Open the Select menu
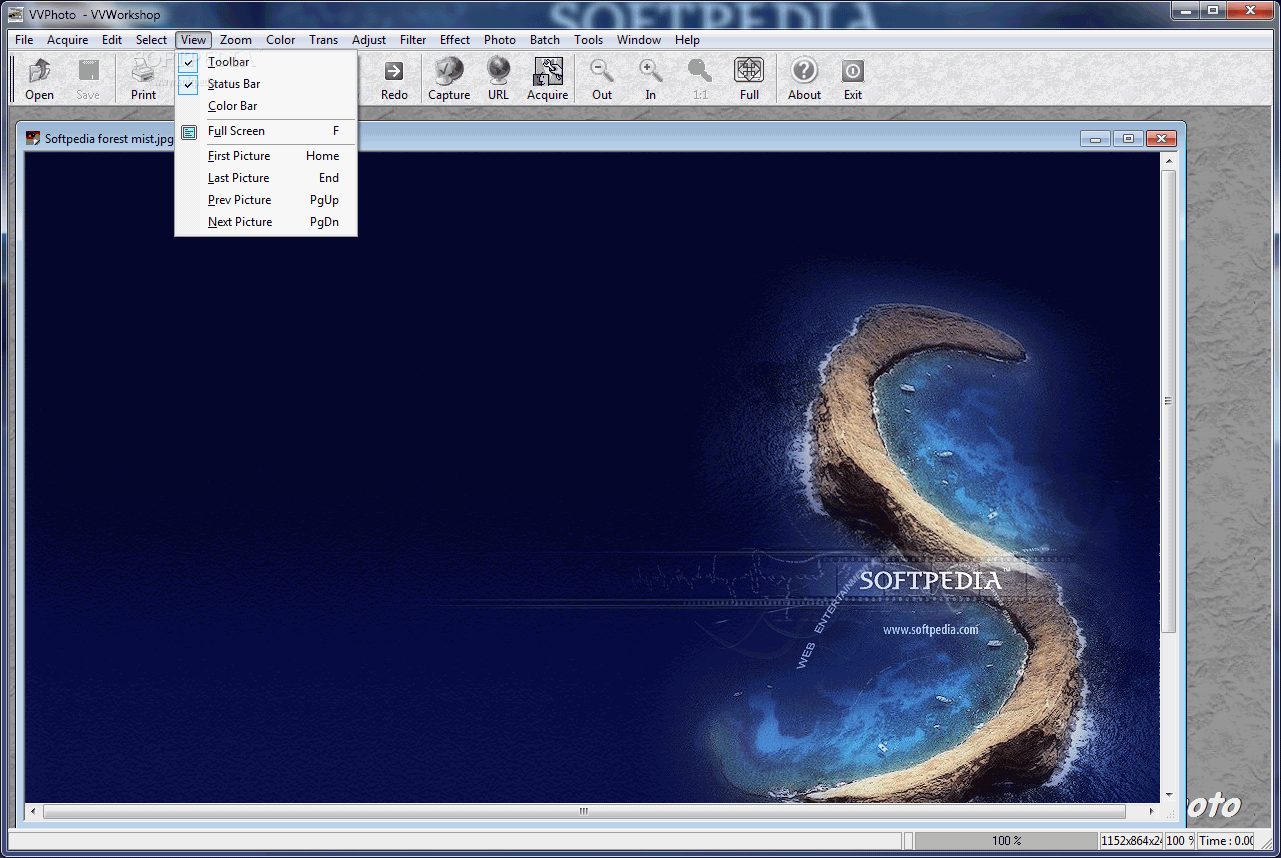 152,40
